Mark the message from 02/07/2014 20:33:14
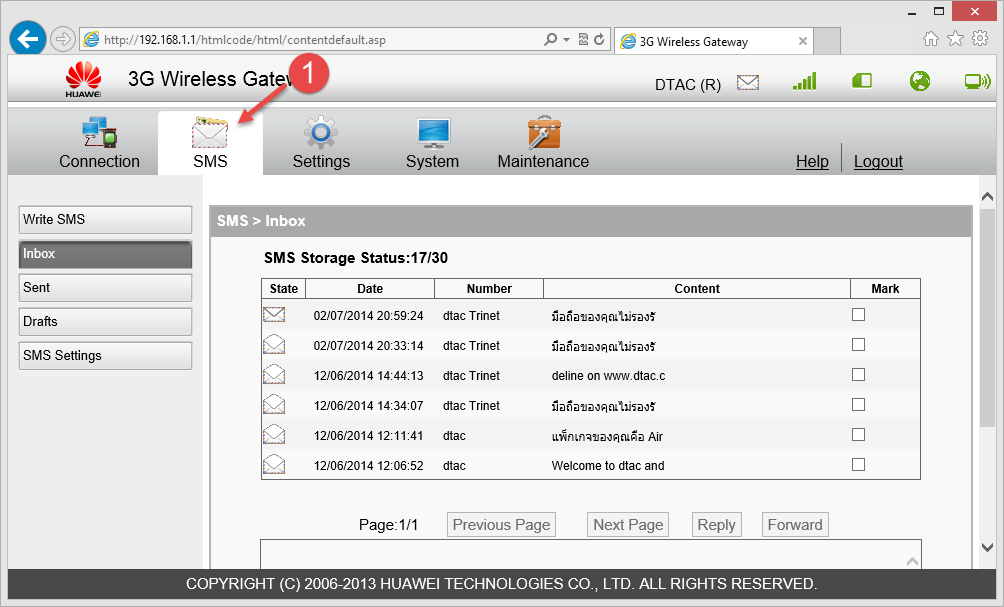This screenshot has height=607, width=1004. pos(859,344)
